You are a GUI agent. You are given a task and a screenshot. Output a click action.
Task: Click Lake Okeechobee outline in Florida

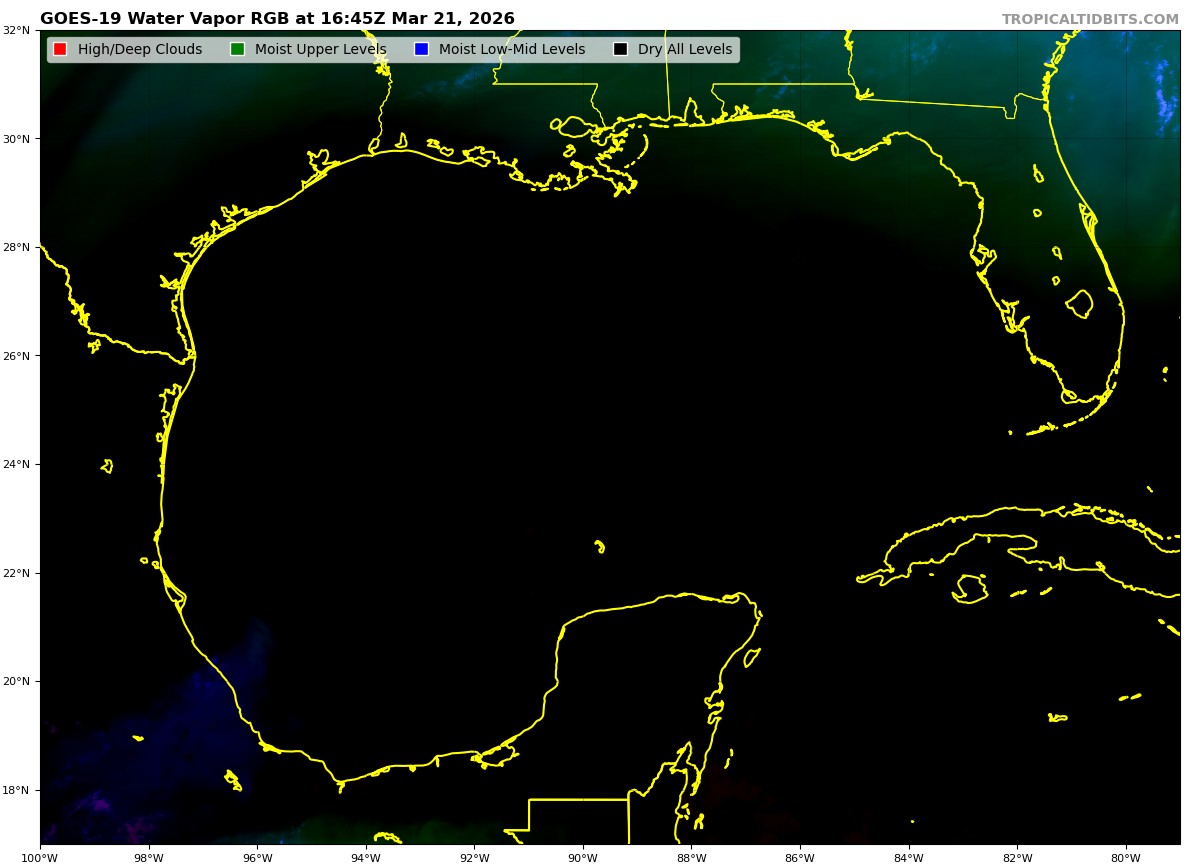[x=1079, y=304]
